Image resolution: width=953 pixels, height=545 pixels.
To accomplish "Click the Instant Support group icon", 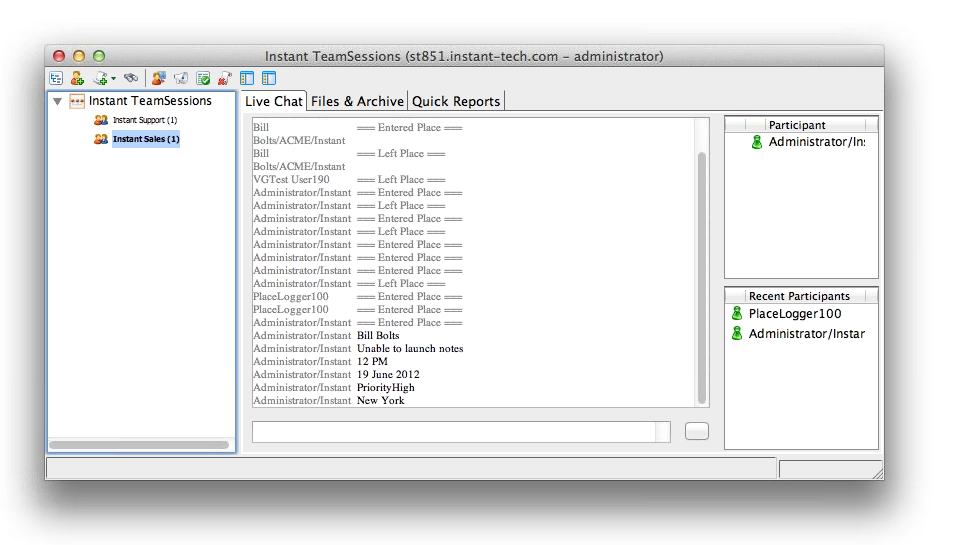I will point(101,120).
